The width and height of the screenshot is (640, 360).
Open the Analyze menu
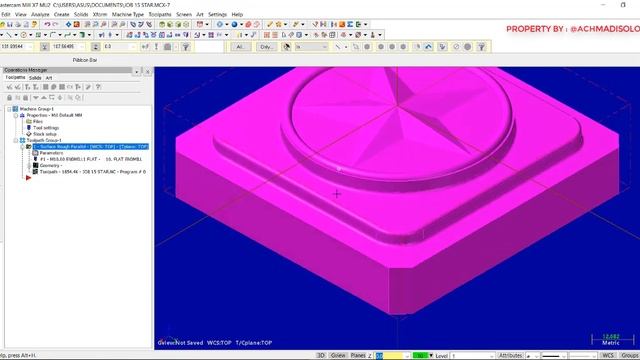tap(40, 14)
